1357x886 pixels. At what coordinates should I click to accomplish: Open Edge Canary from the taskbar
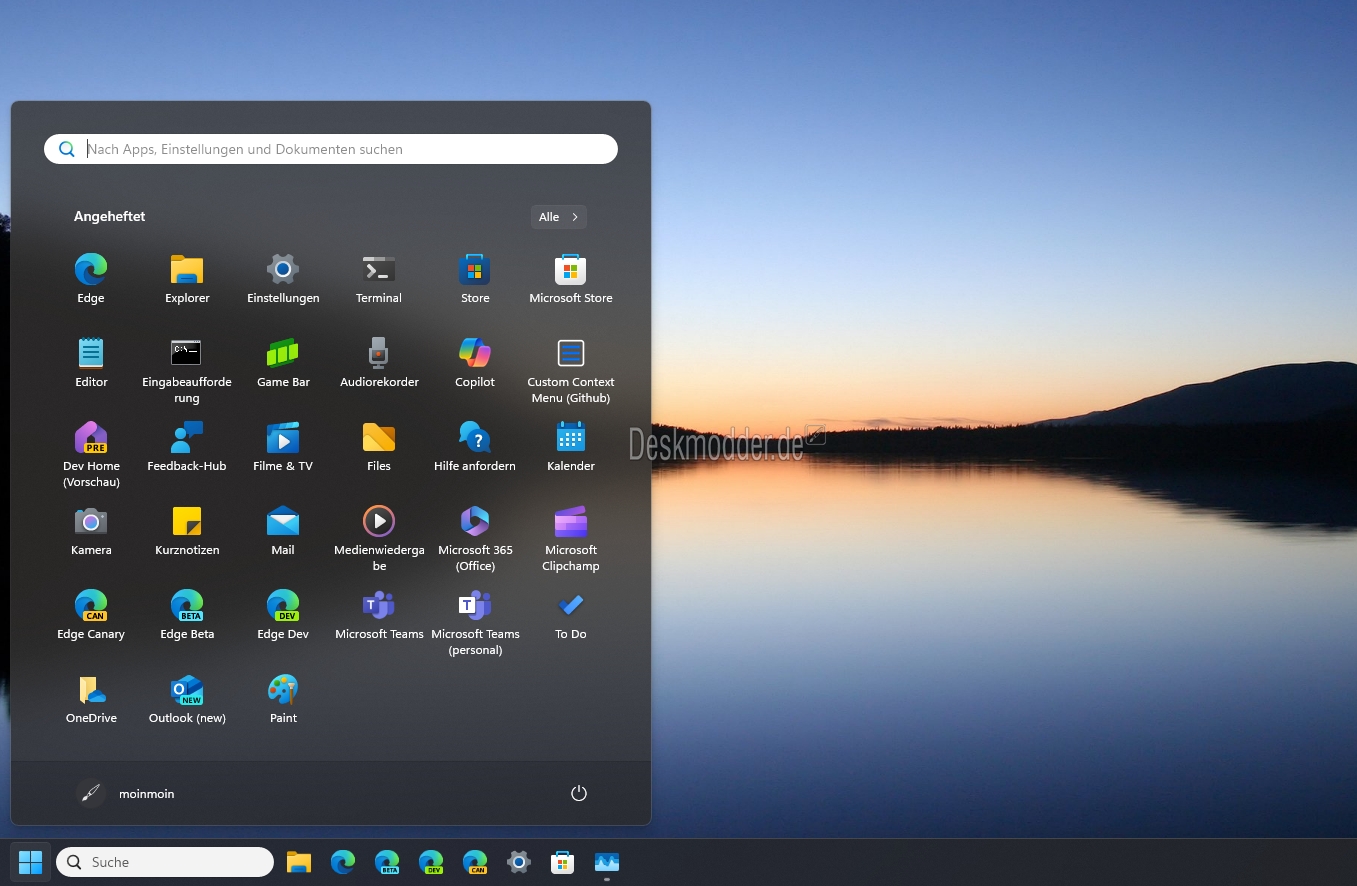point(475,862)
